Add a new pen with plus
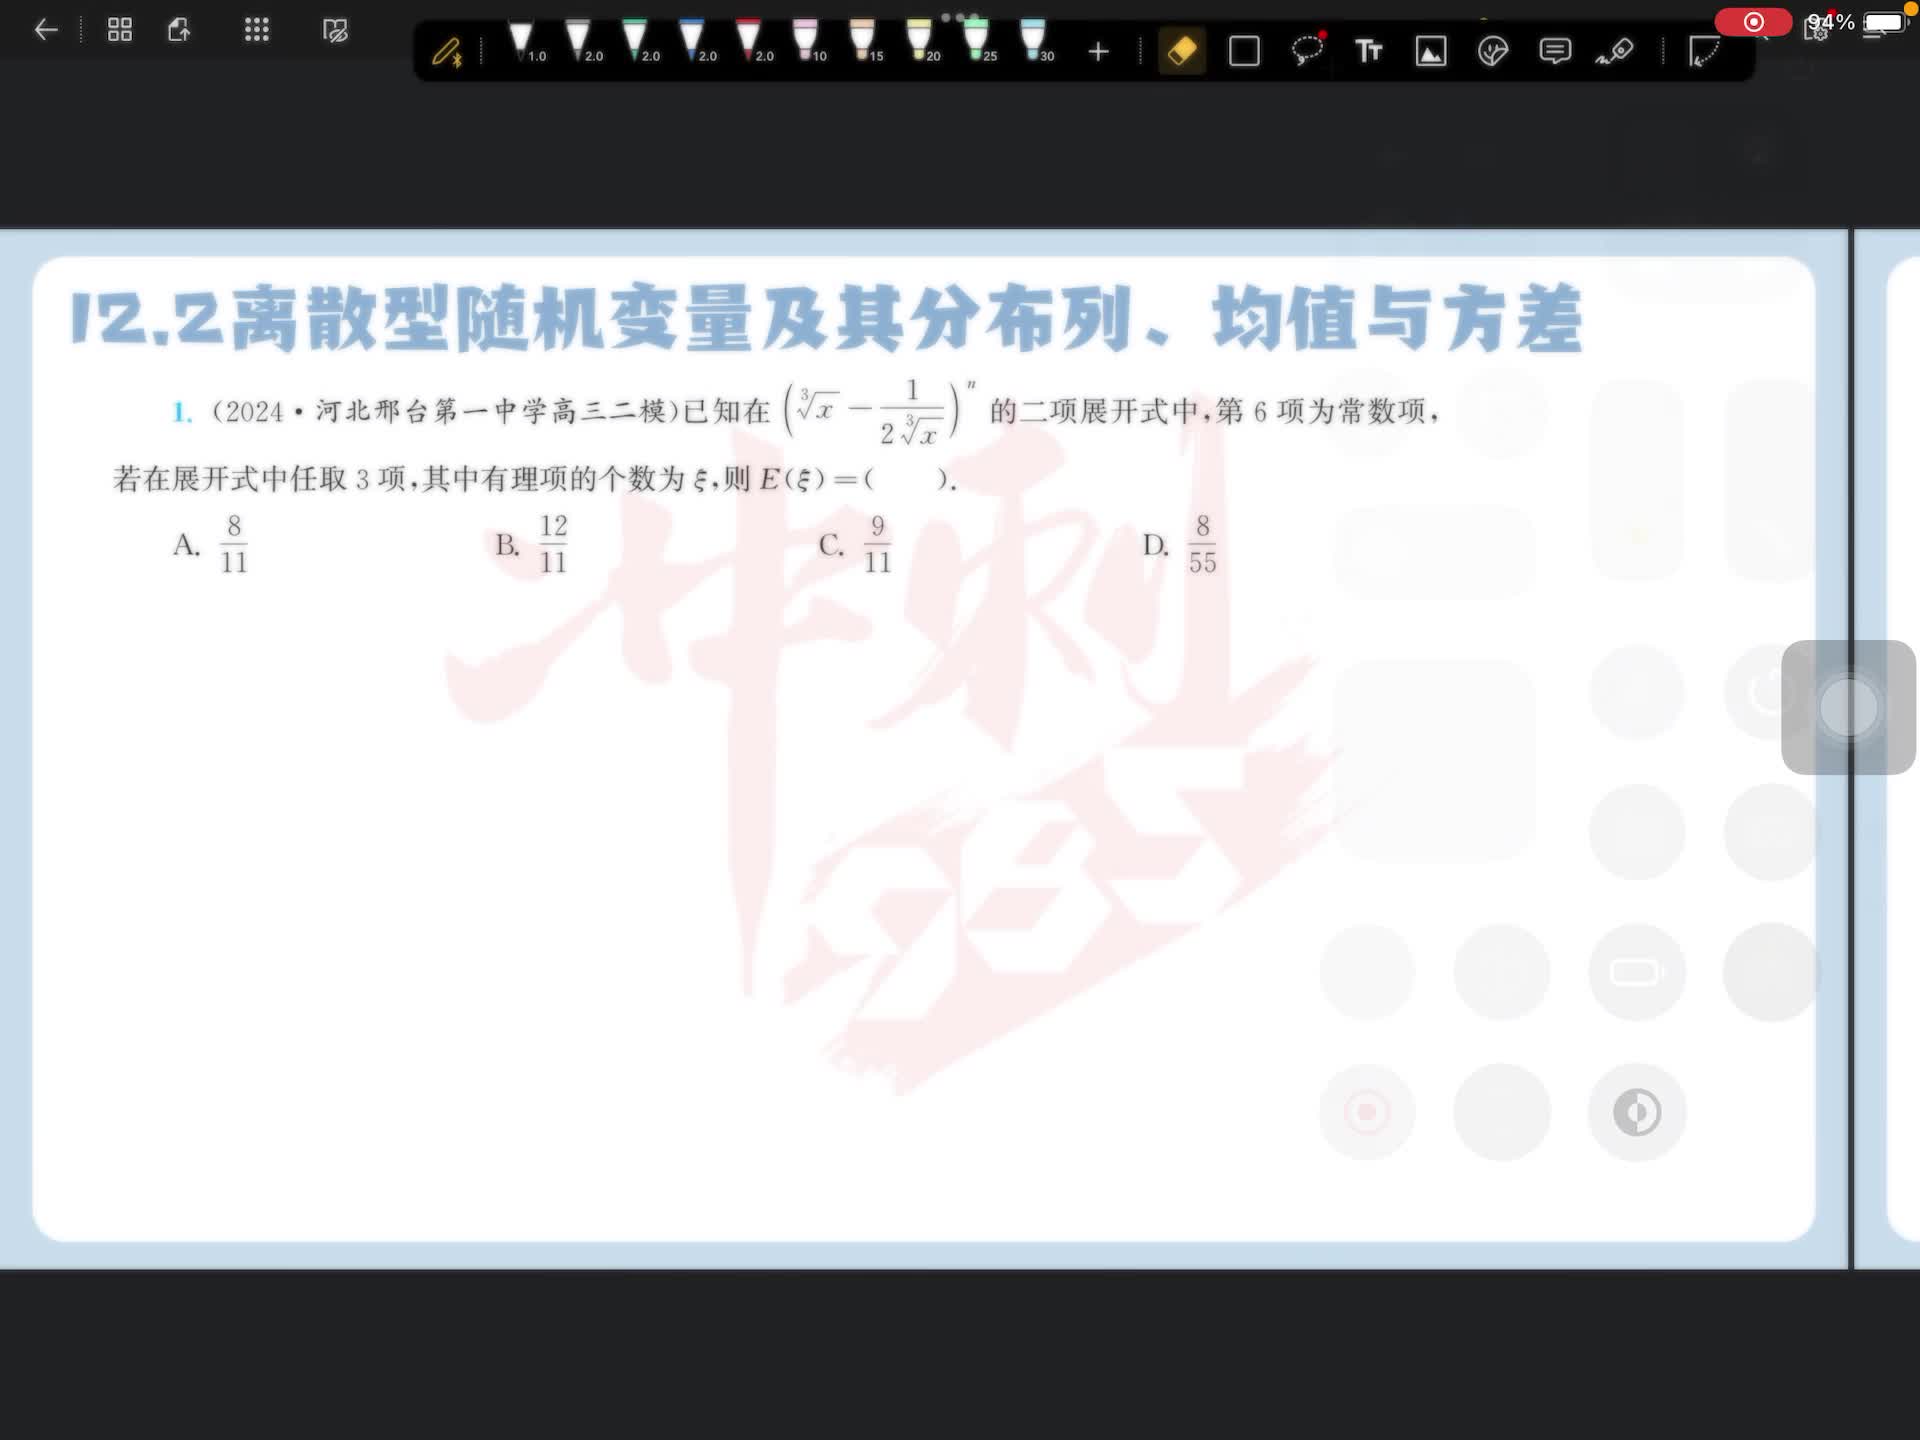The width and height of the screenshot is (1920, 1440). pos(1098,51)
